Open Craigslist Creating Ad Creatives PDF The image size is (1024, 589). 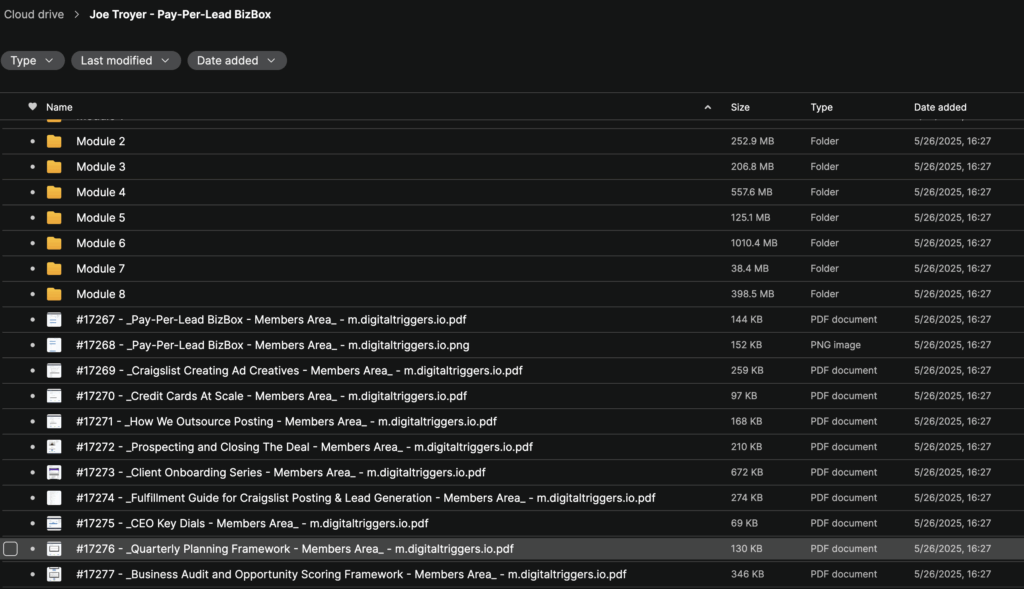point(299,370)
